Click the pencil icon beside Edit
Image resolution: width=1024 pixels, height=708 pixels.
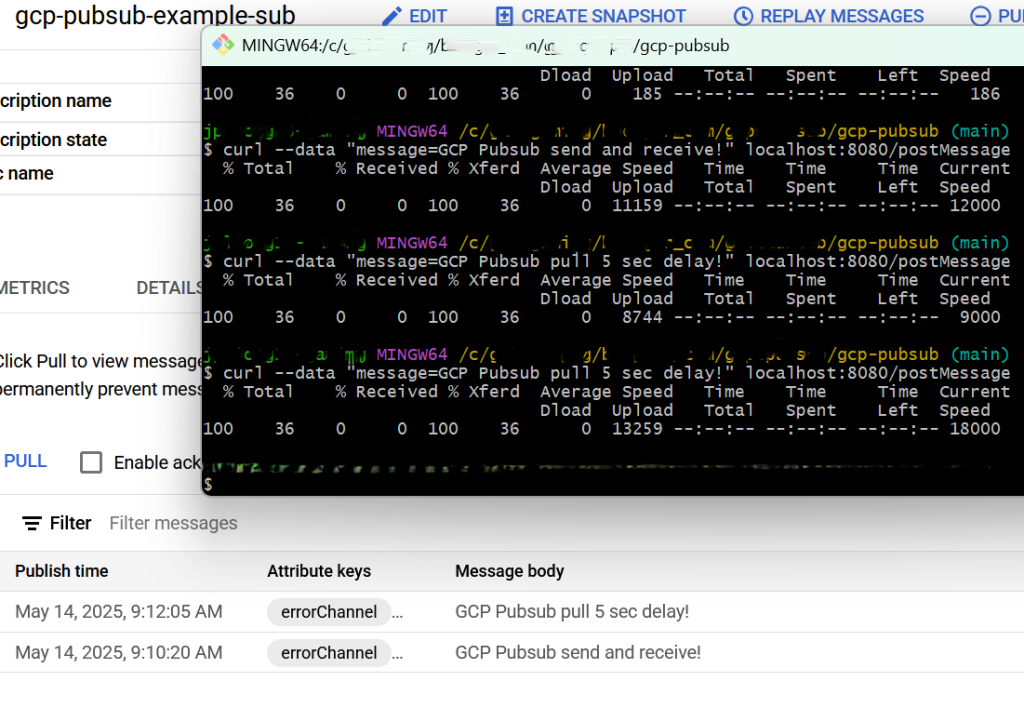tap(392, 16)
